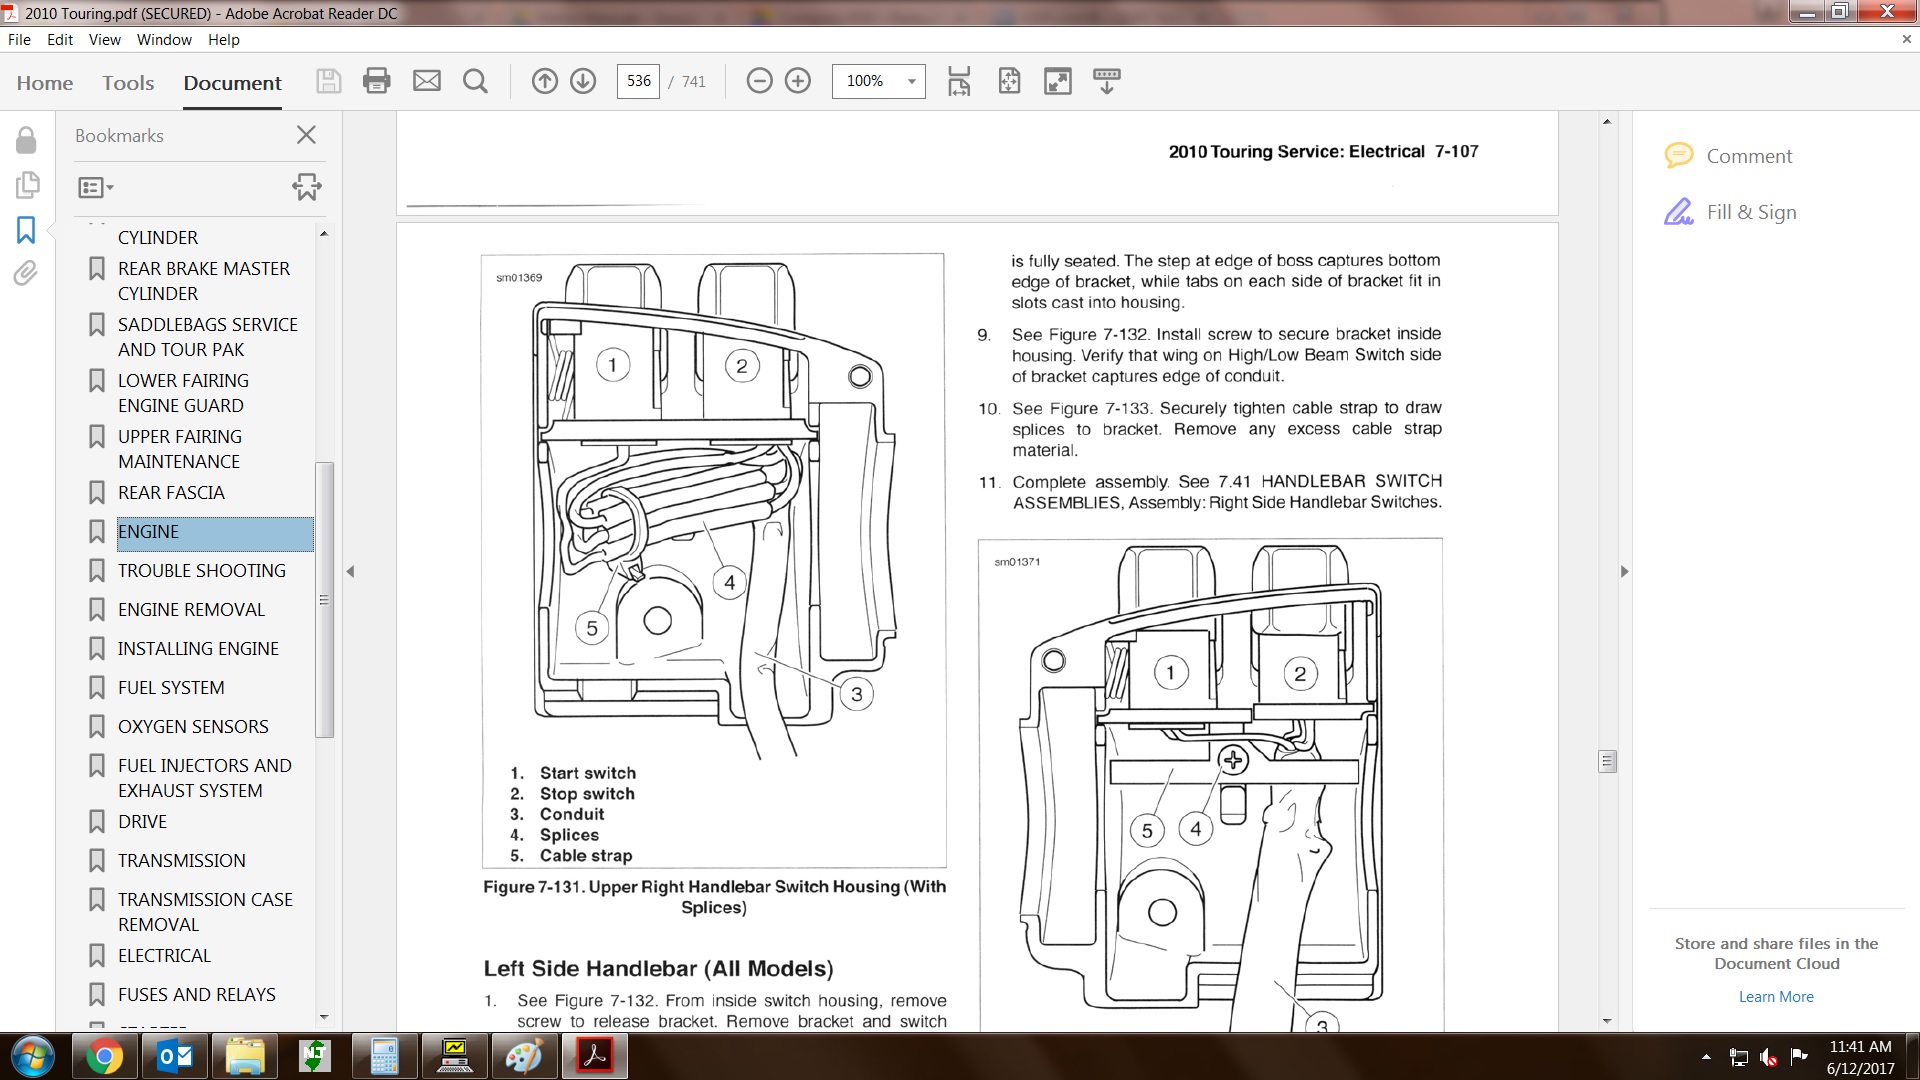Click the Fit to full page icon
Image resolution: width=1920 pixels, height=1080 pixels.
[x=1009, y=81]
